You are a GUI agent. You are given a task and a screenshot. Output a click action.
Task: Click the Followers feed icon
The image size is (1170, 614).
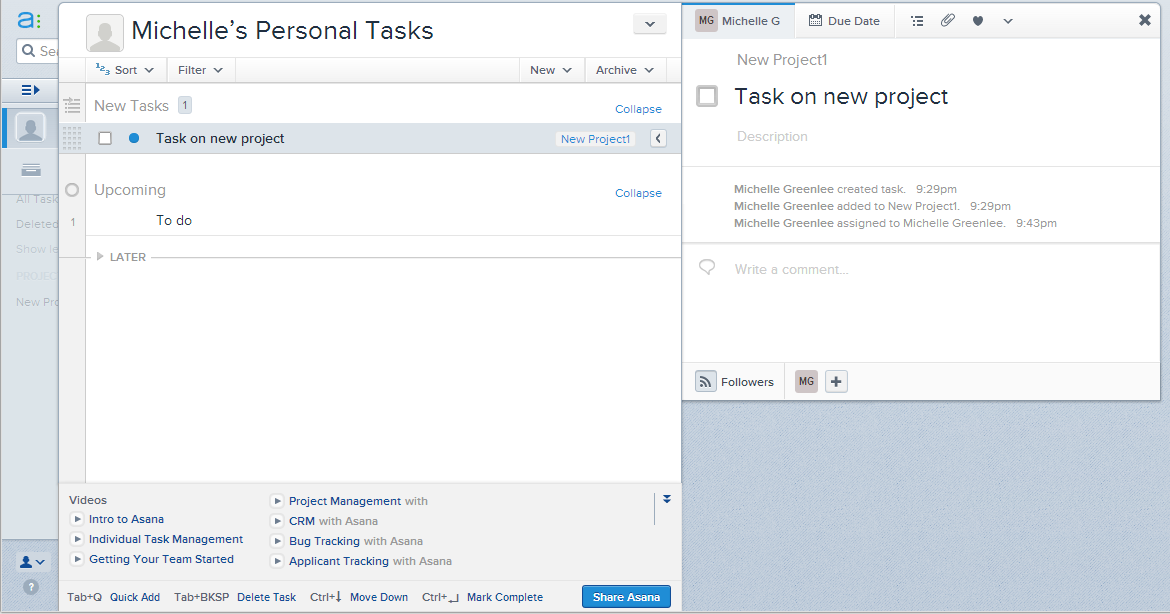pyautogui.click(x=705, y=381)
